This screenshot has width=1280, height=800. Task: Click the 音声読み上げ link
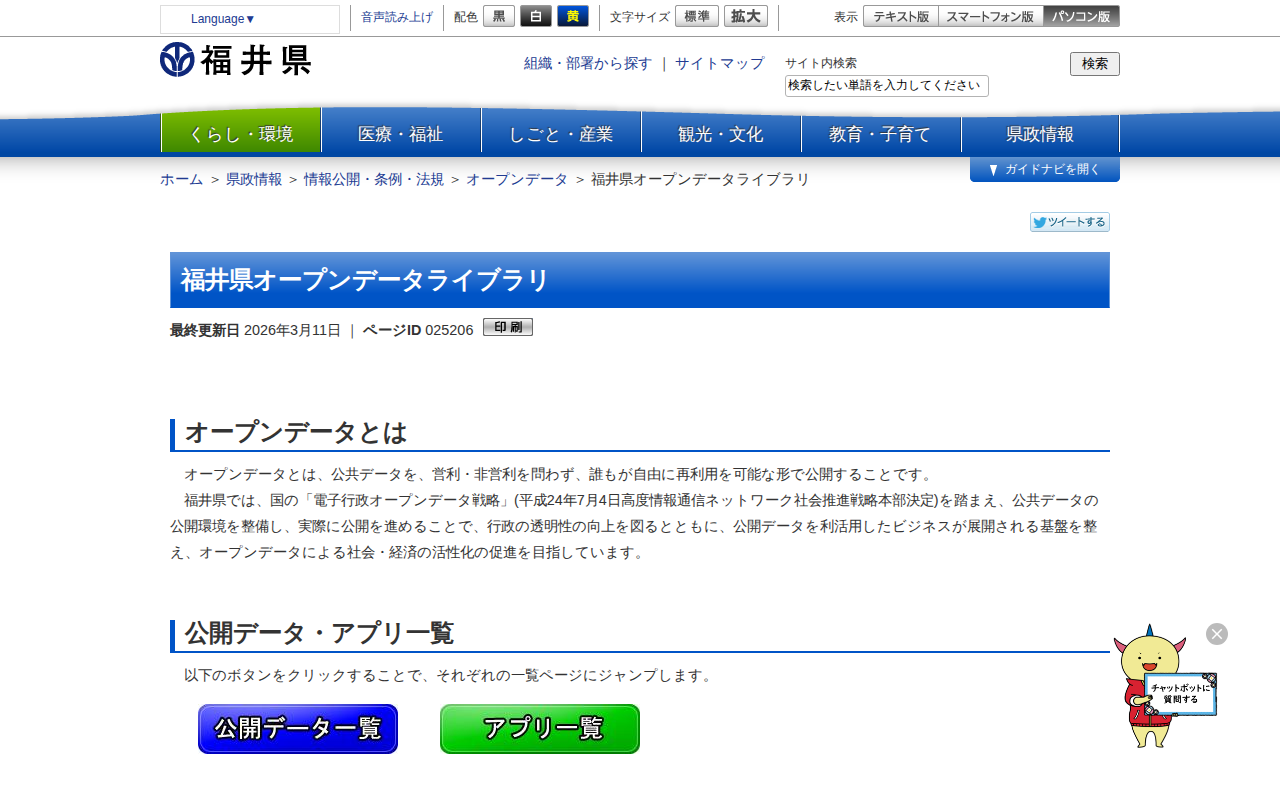[x=397, y=17]
